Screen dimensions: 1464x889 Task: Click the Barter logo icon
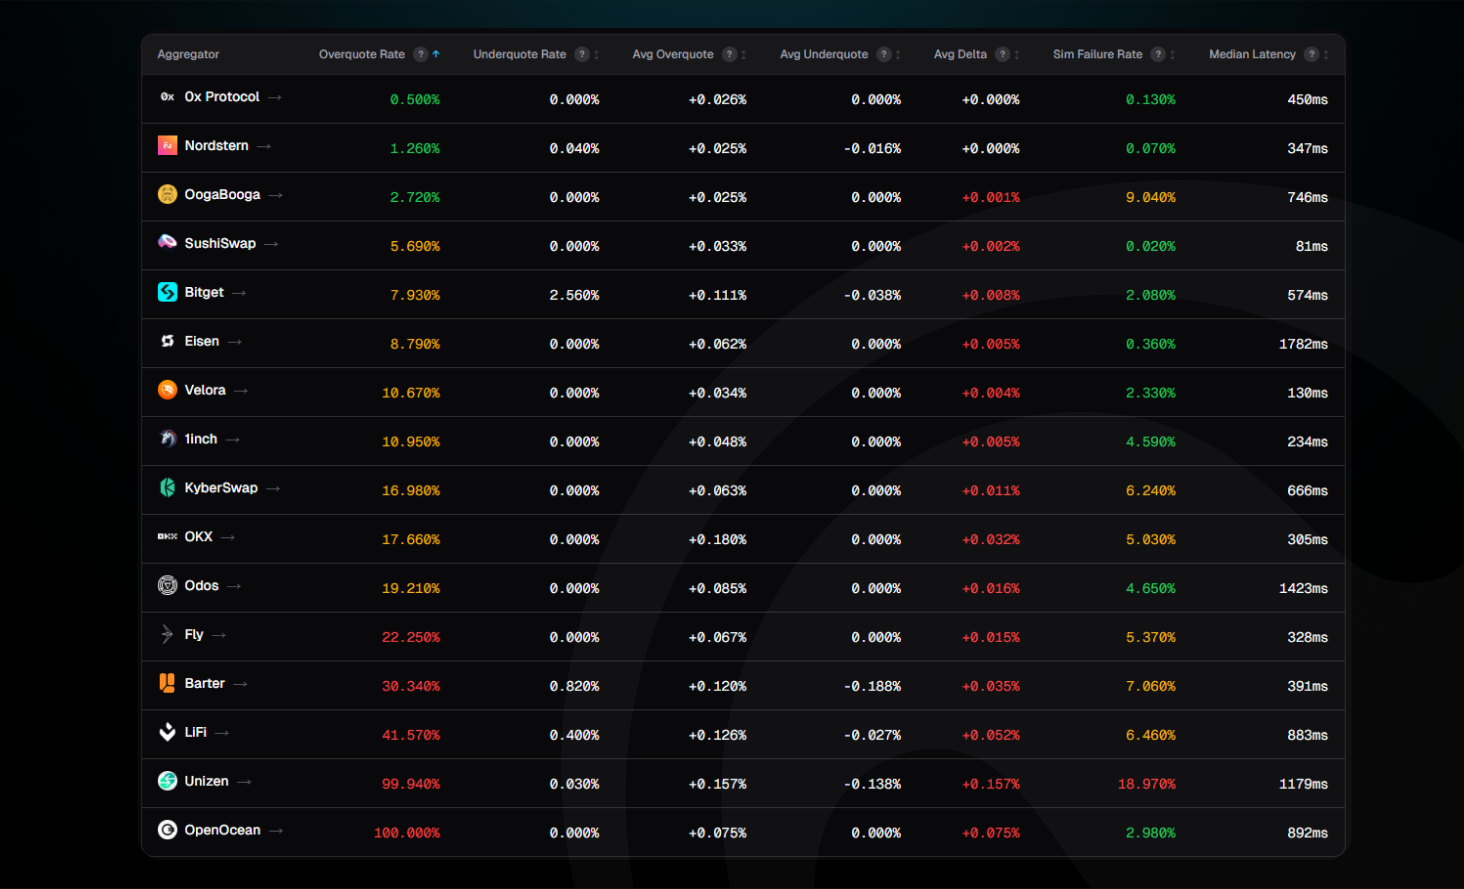167,683
